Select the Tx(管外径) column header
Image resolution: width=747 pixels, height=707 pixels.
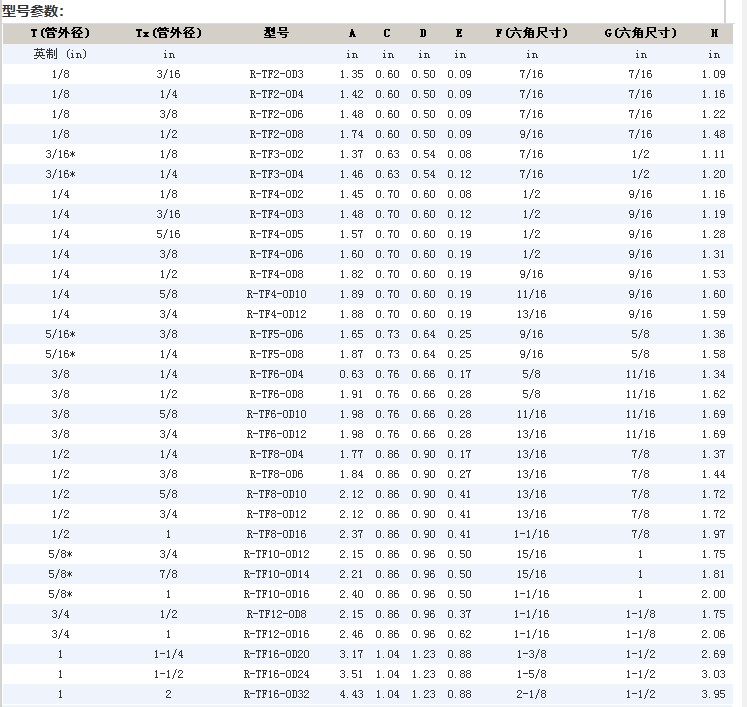(168, 33)
